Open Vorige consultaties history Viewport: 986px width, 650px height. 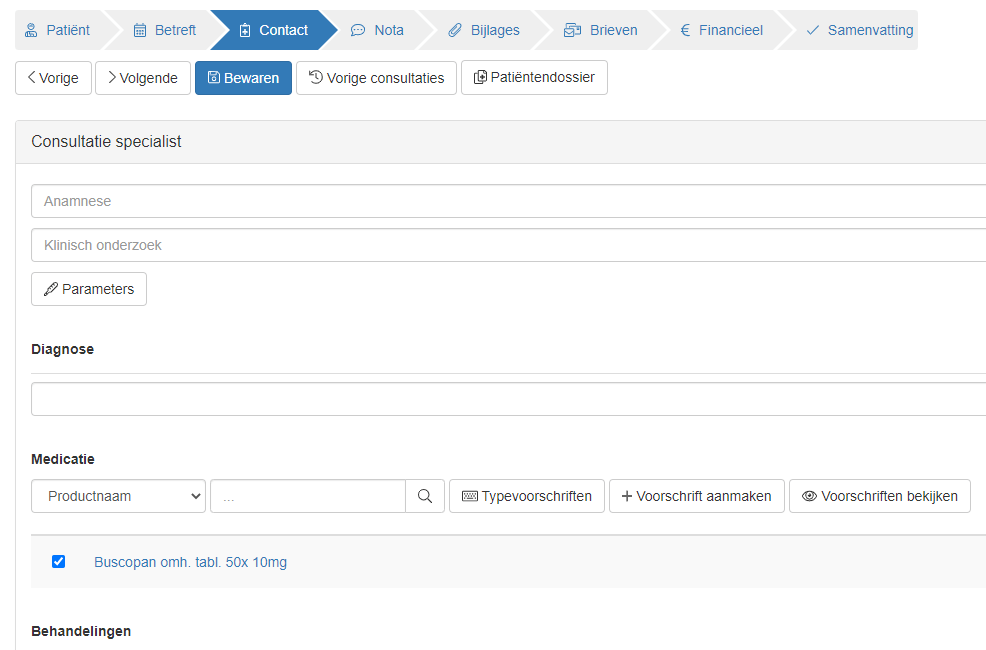click(376, 78)
